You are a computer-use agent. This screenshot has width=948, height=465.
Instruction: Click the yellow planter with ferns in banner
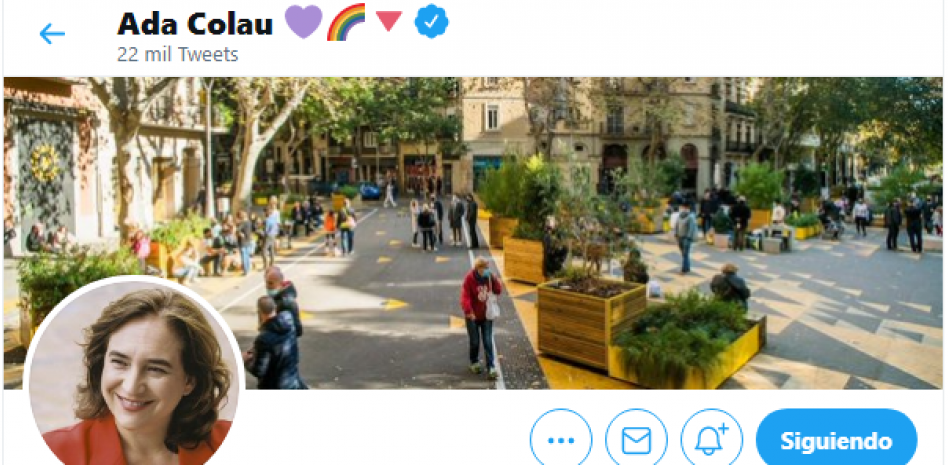(x=687, y=342)
